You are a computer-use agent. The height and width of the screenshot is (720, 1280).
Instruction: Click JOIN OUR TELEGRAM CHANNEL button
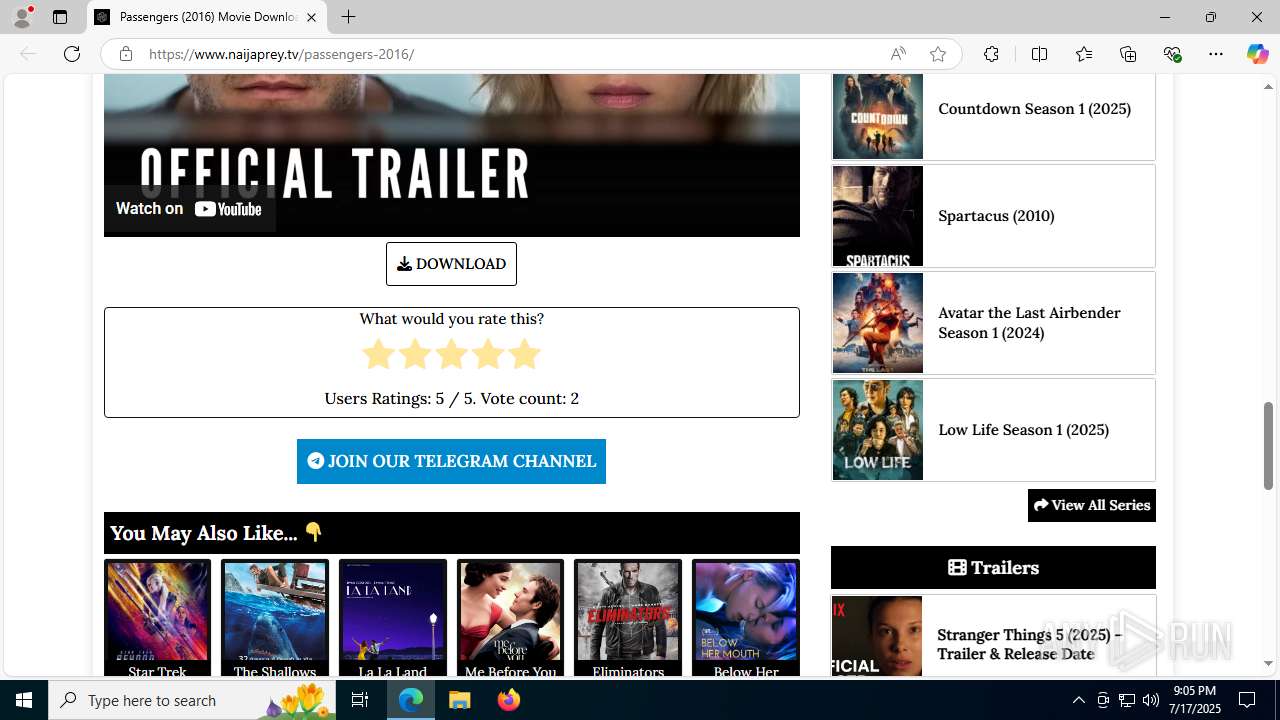click(x=451, y=461)
